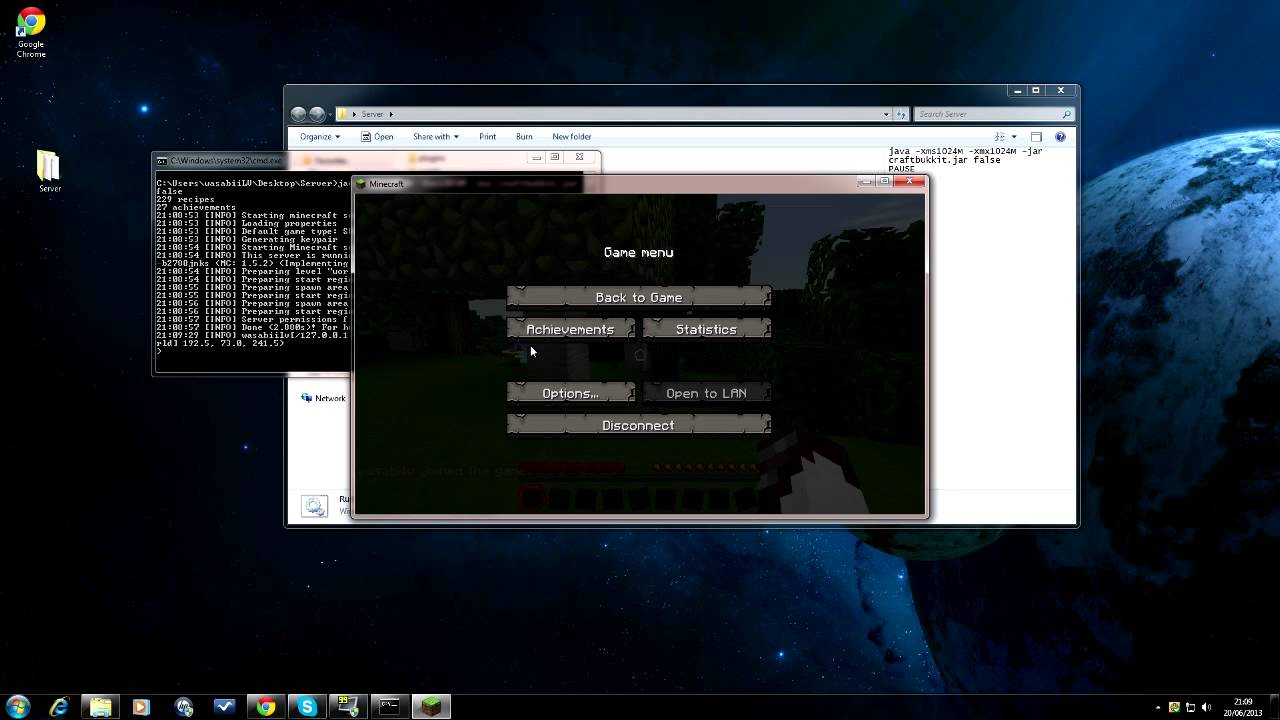Image resolution: width=1280 pixels, height=720 pixels.
Task: Disconnect from the Minecraft server
Action: (639, 425)
